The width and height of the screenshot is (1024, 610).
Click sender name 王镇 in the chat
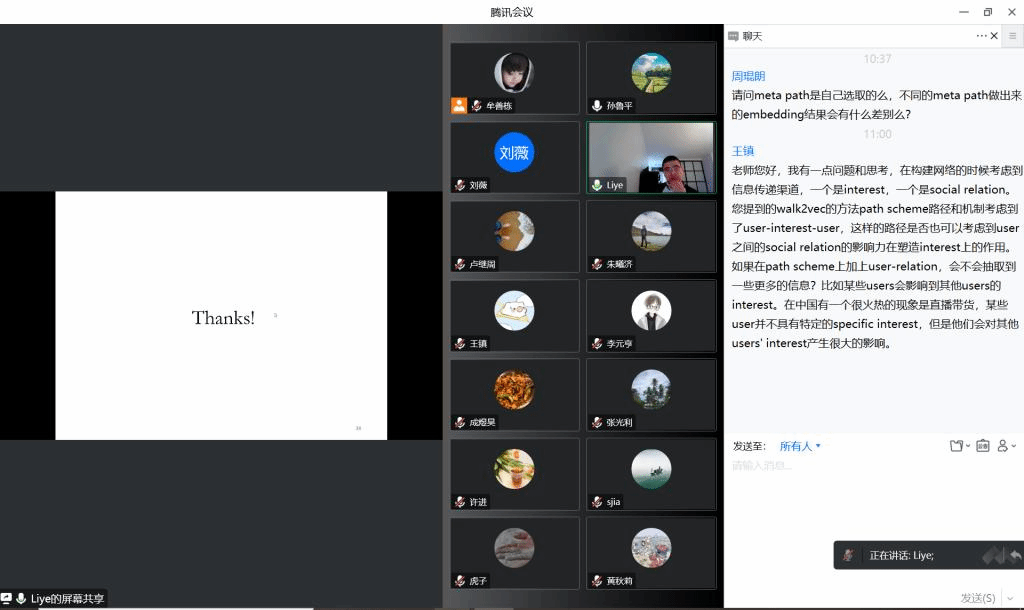743,151
